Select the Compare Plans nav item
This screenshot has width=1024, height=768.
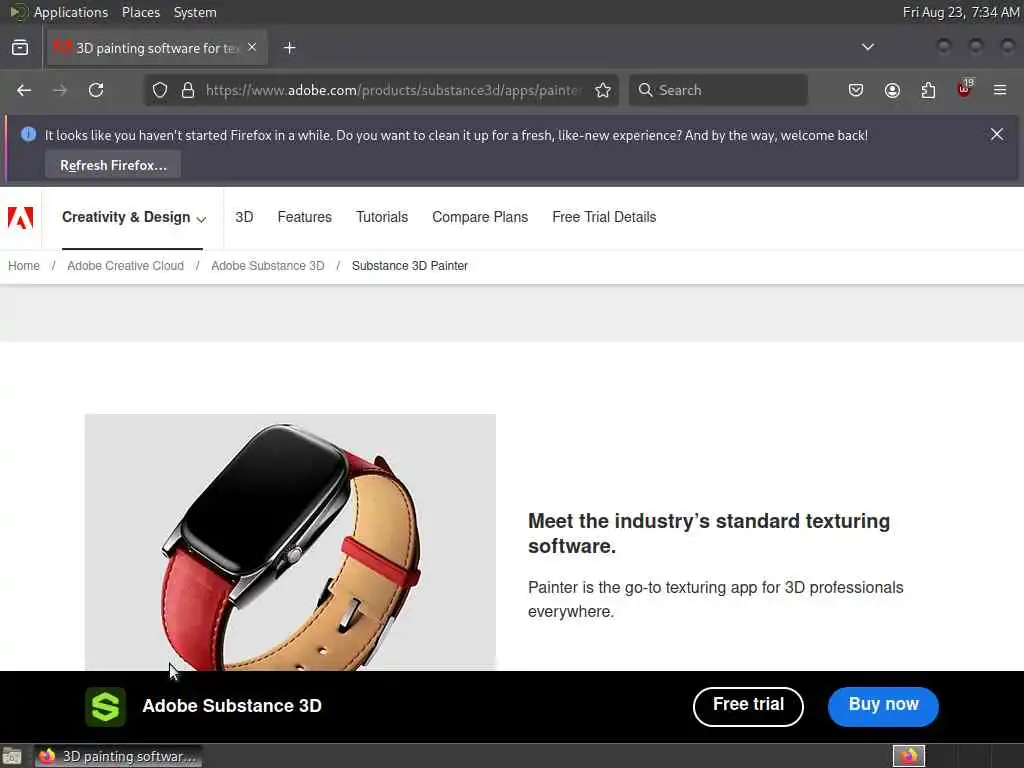(480, 217)
